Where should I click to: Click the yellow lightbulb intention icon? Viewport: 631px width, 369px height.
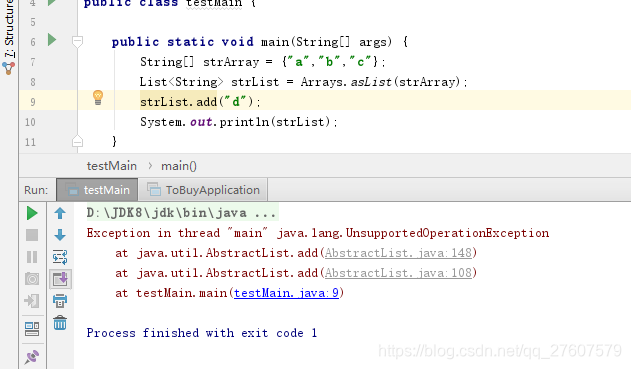coord(98,97)
